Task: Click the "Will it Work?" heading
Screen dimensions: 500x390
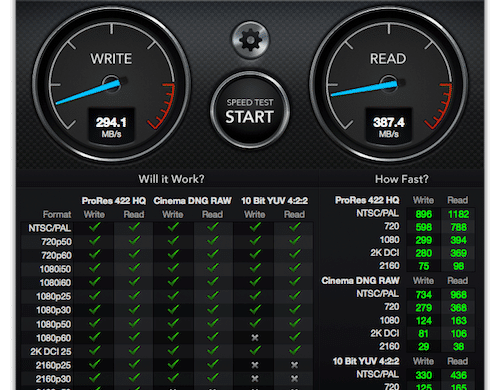Action: click(x=171, y=179)
